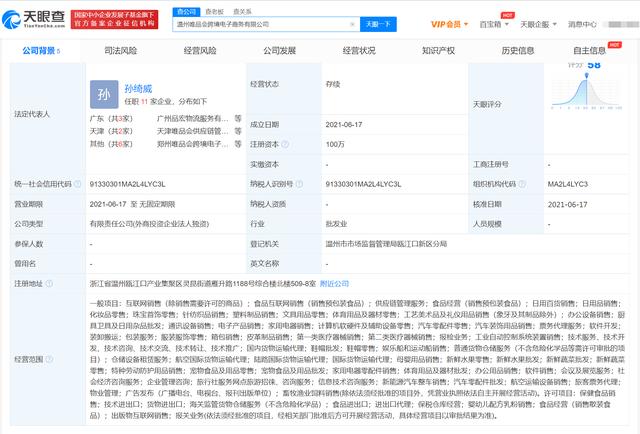The width and height of the screenshot is (640, 434).
Task: Open 广州品宏物流服务 company link
Action: [192, 118]
